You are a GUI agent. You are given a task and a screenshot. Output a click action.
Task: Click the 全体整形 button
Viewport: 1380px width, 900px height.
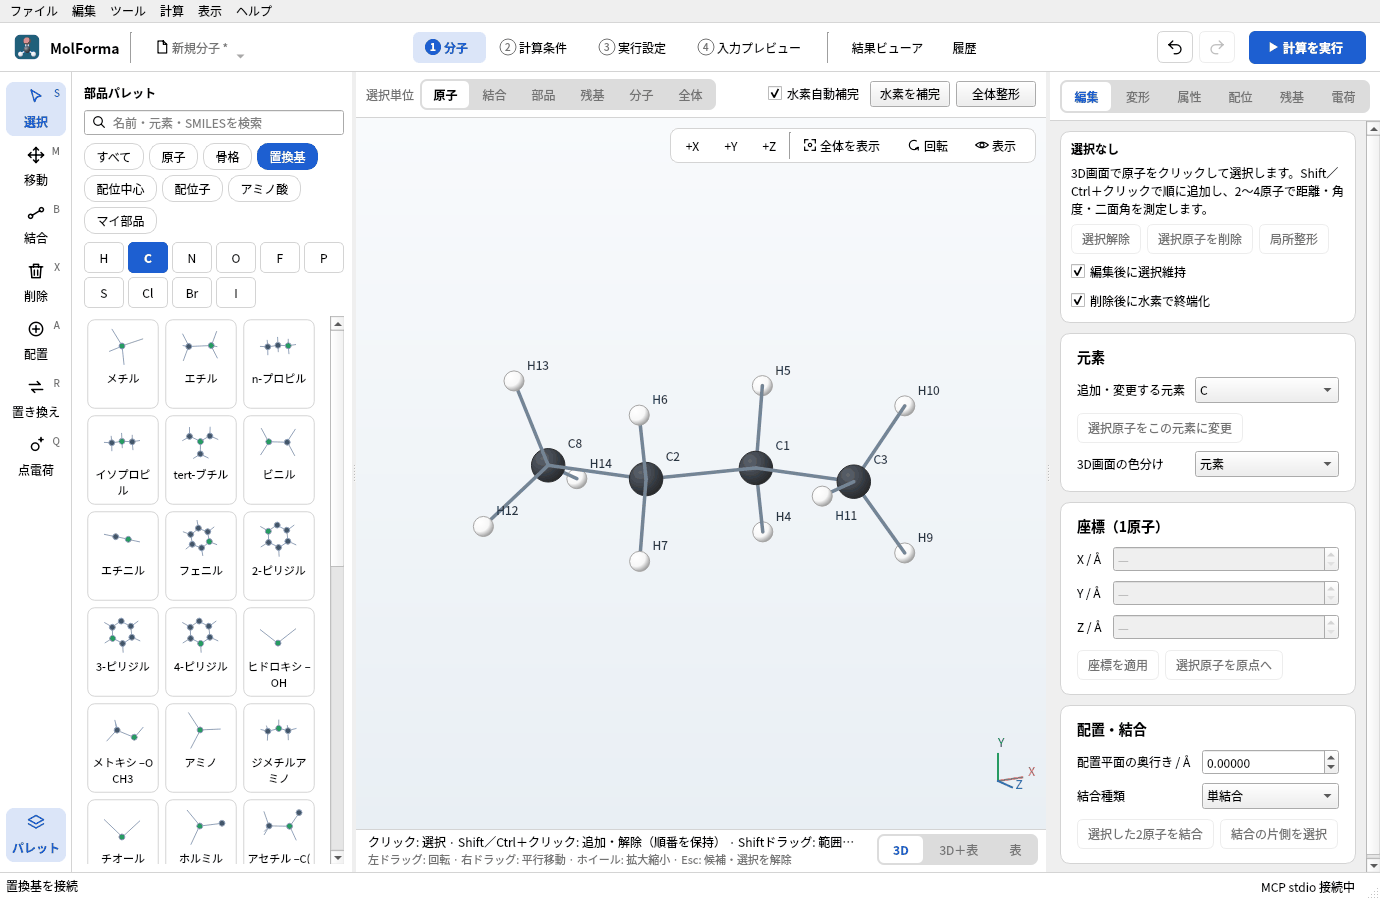point(996,94)
